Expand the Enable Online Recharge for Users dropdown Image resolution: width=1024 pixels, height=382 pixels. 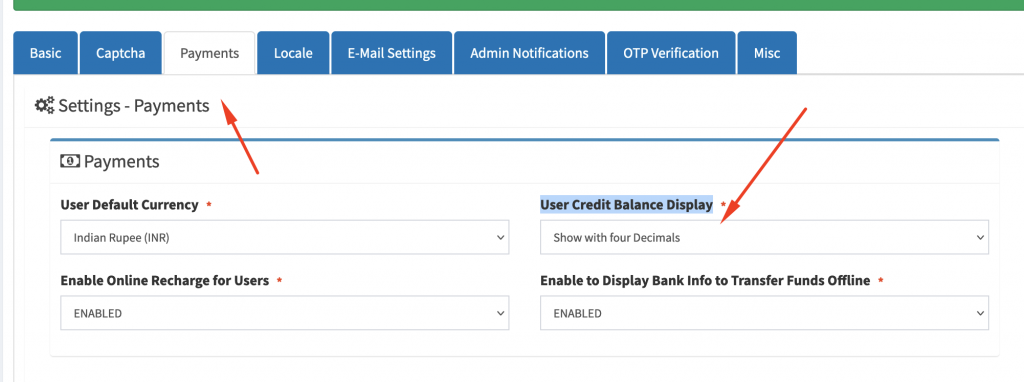click(285, 313)
